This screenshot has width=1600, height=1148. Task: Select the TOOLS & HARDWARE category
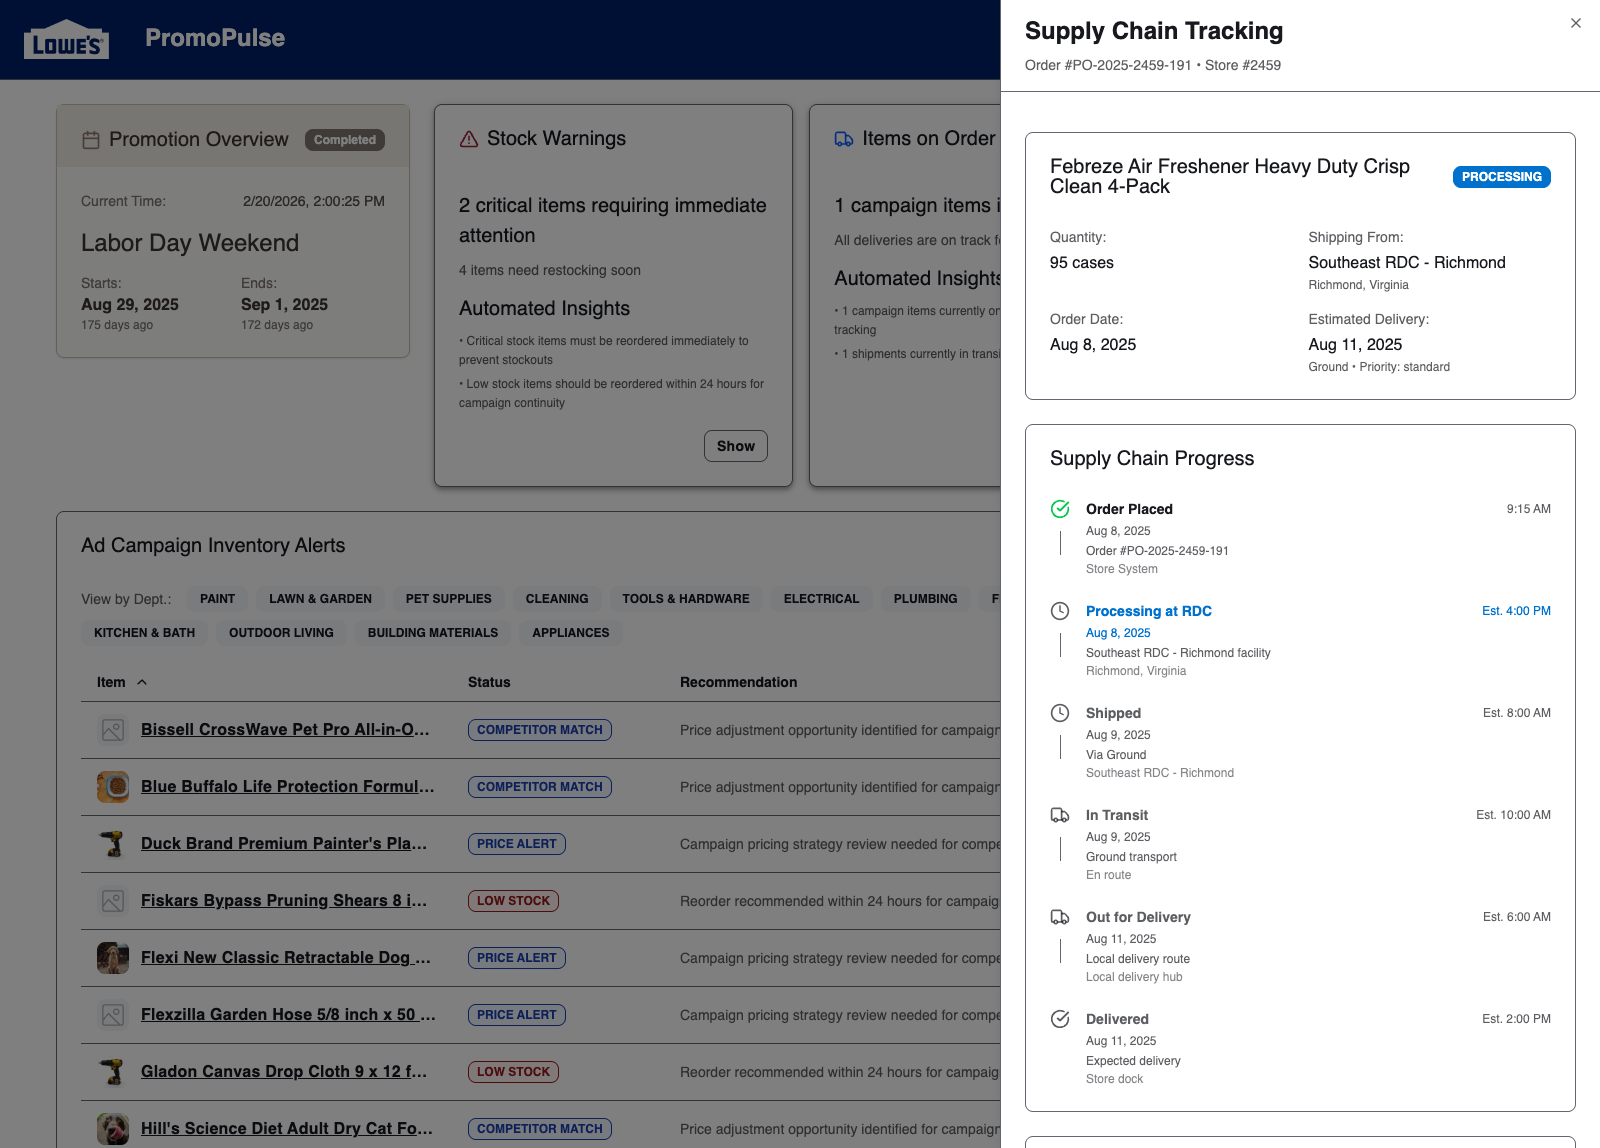click(x=685, y=598)
